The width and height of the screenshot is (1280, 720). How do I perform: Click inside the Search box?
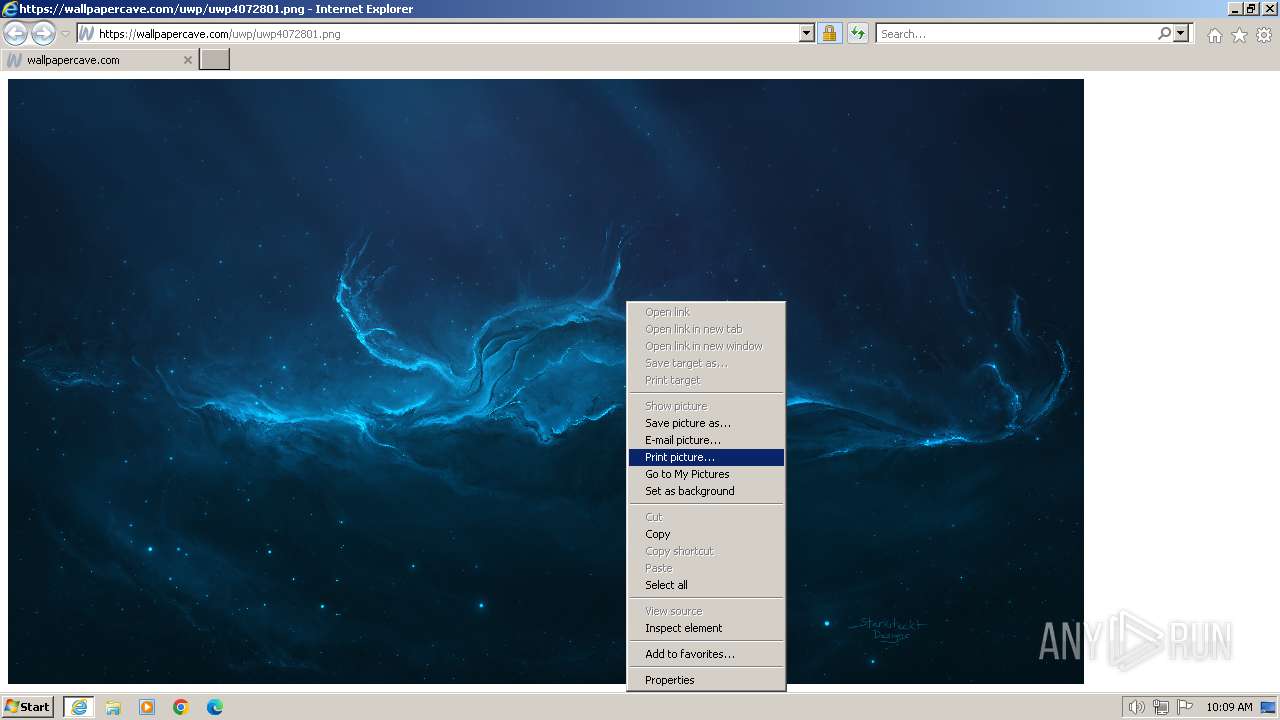[1015, 34]
